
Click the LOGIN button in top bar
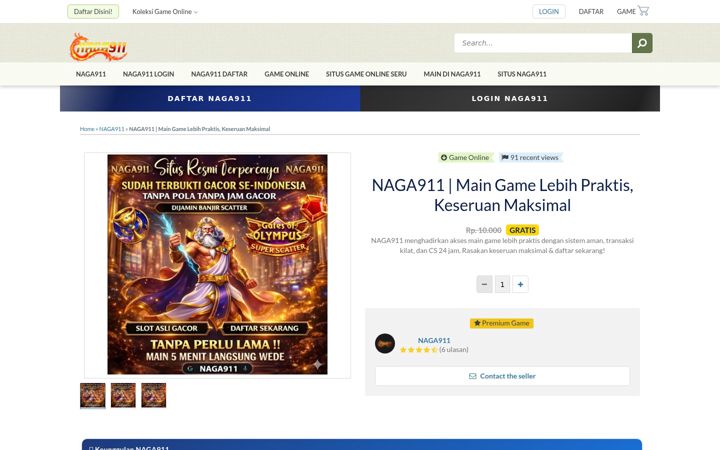549,11
